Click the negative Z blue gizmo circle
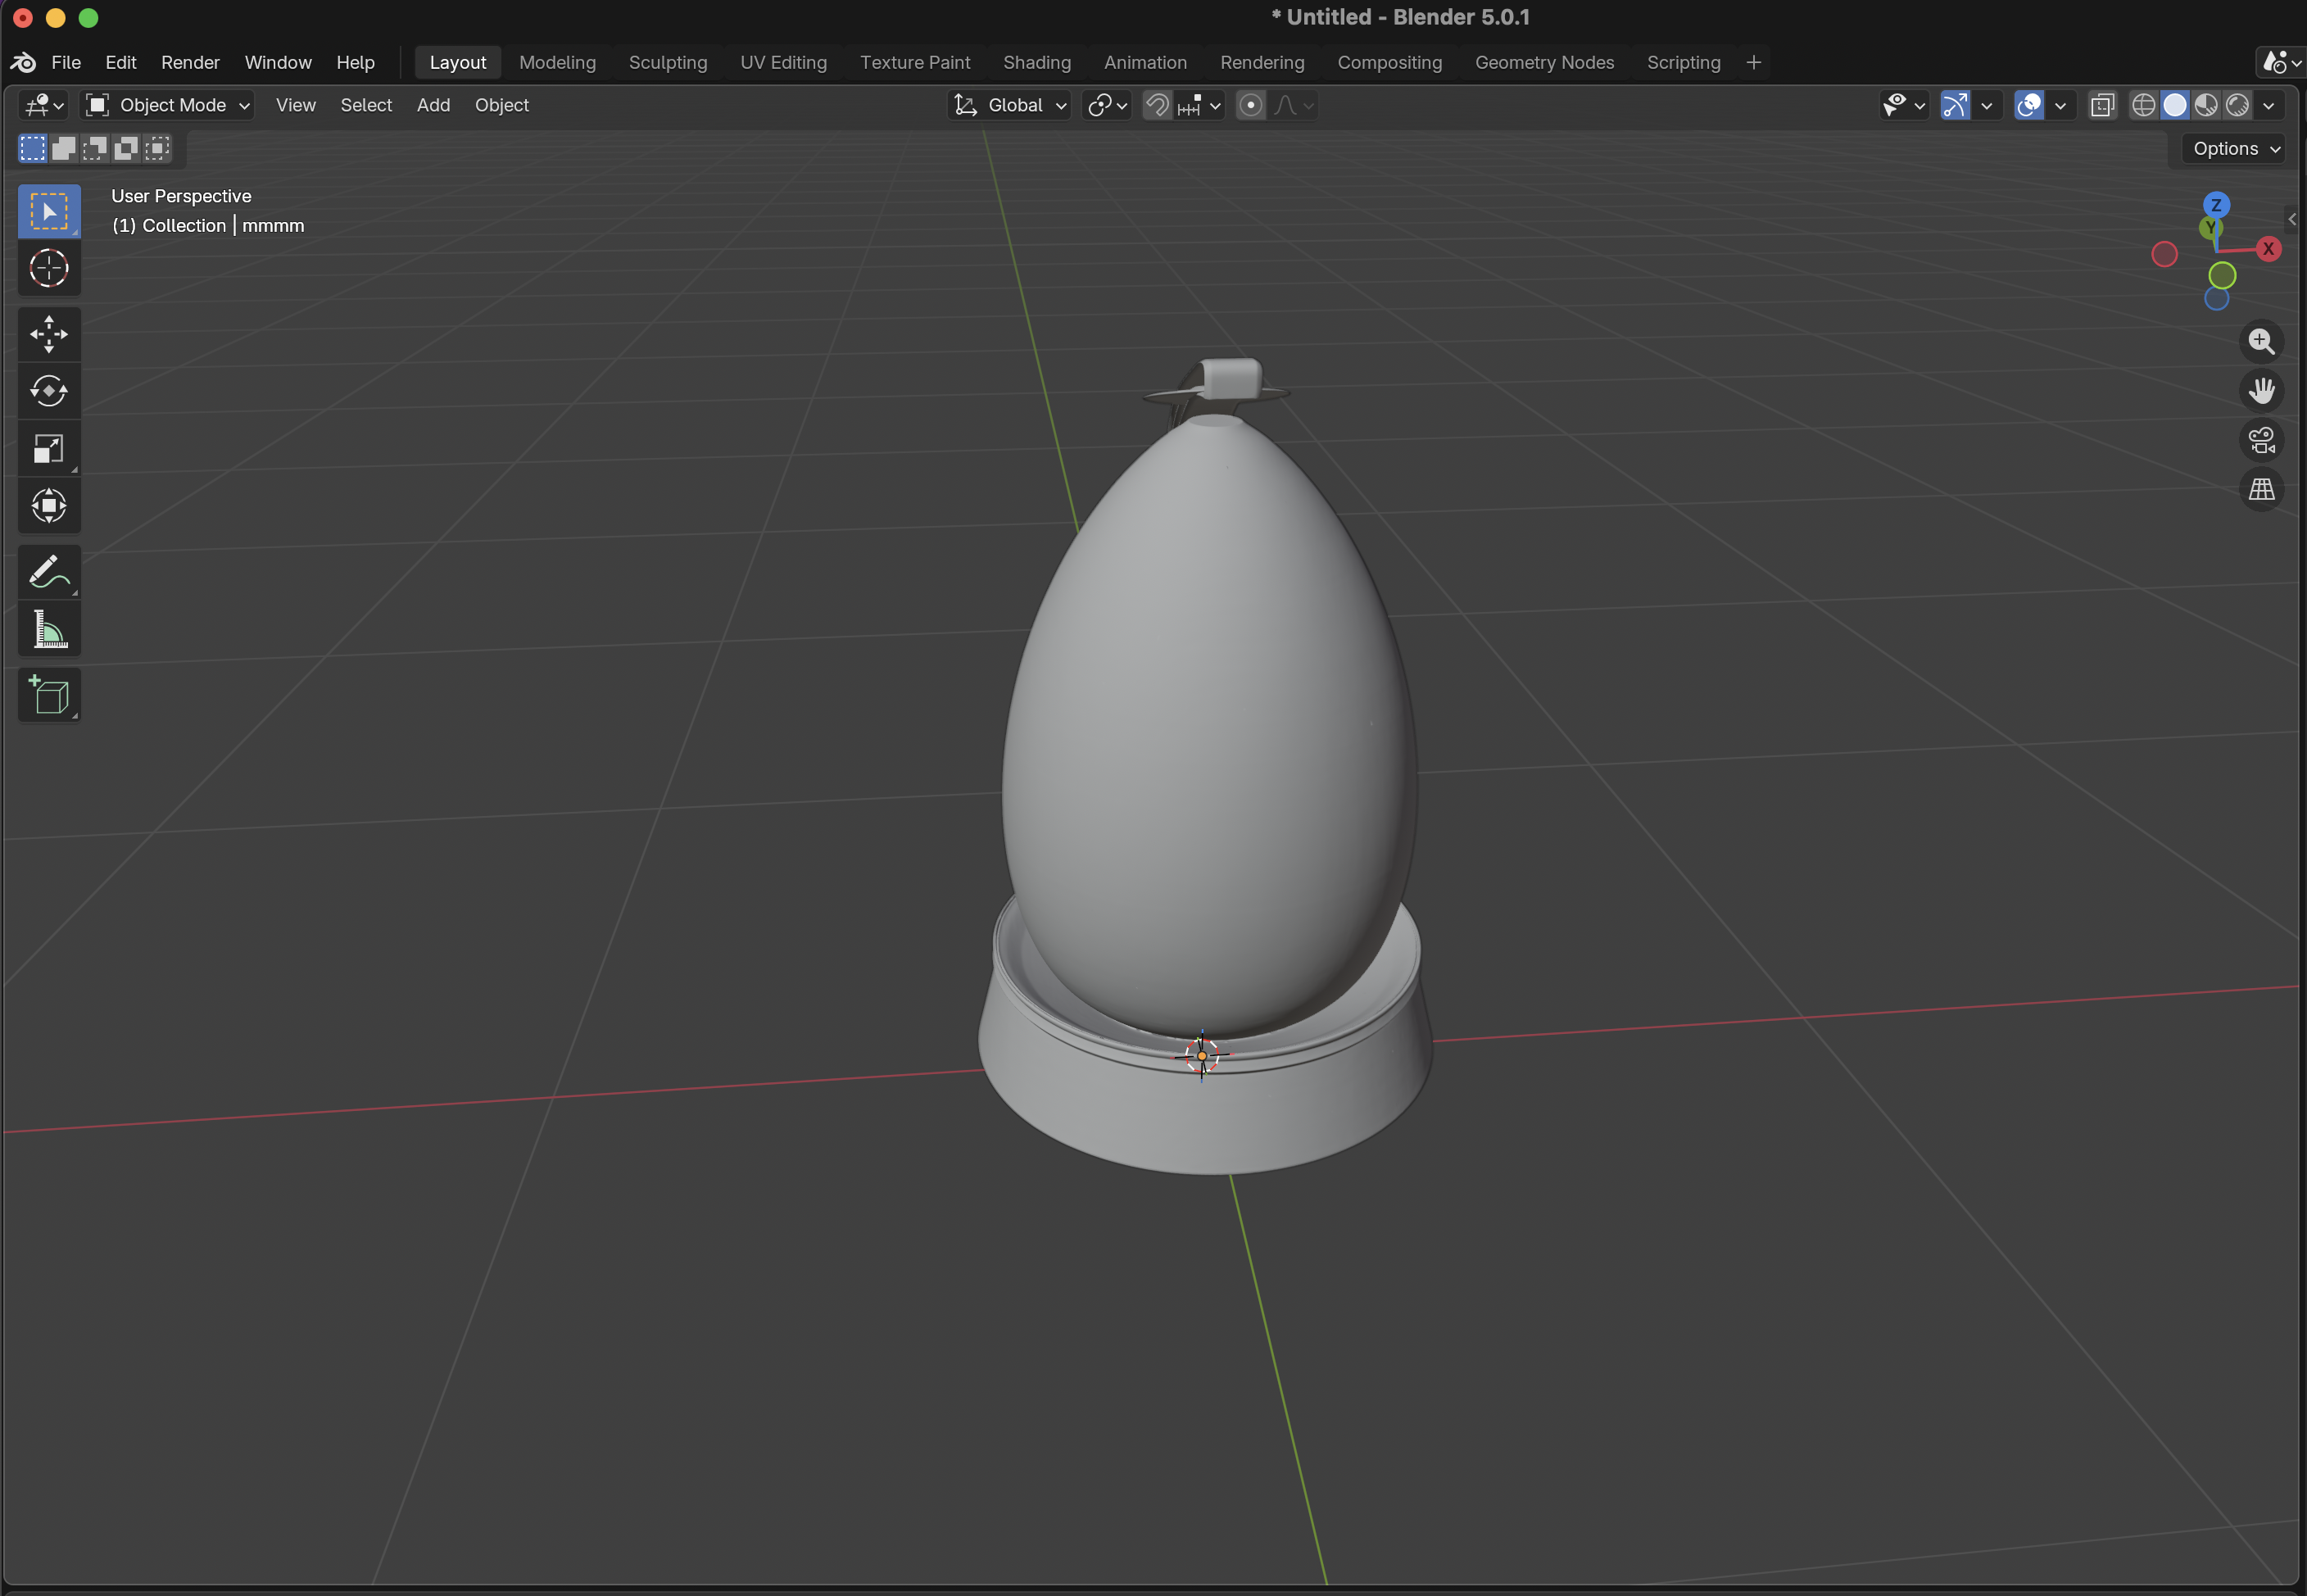The image size is (2307, 1596). tap(2216, 299)
